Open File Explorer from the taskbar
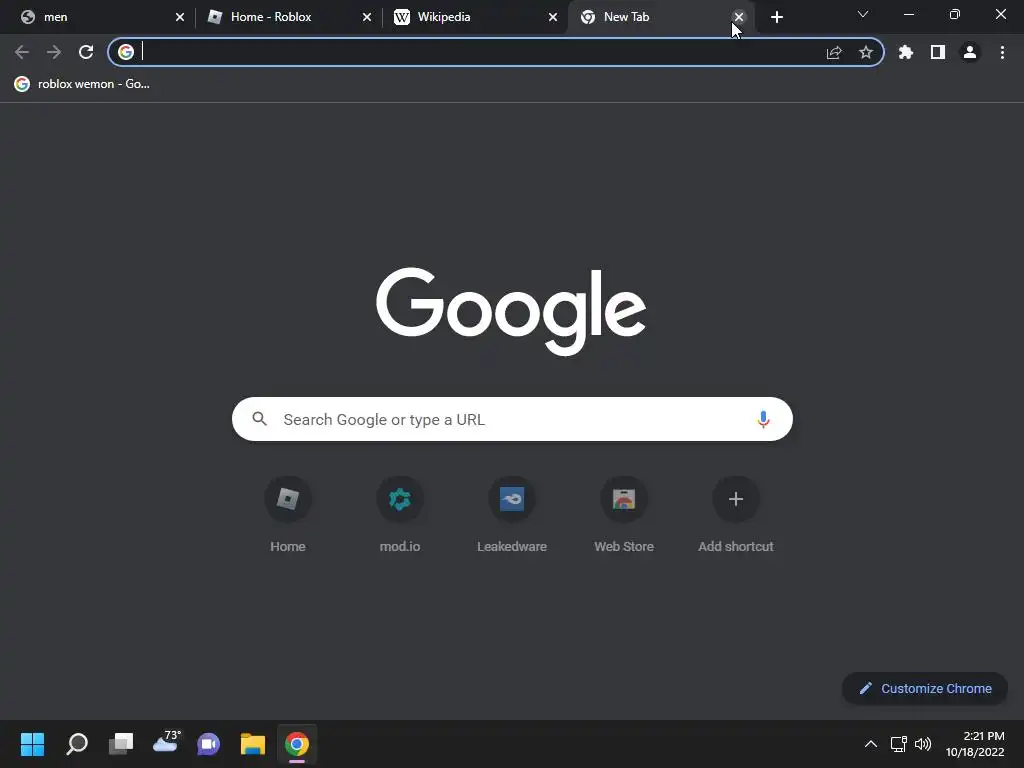 (x=253, y=744)
